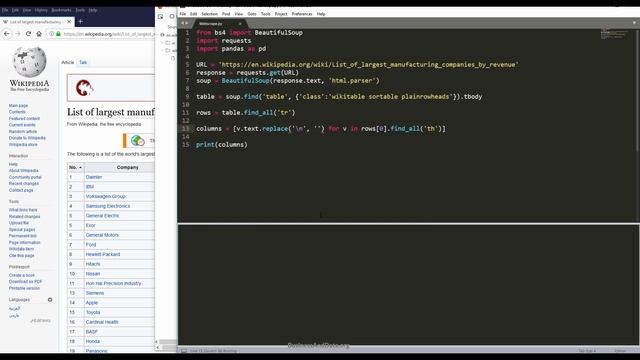Open the General Motors link

click(x=102, y=235)
